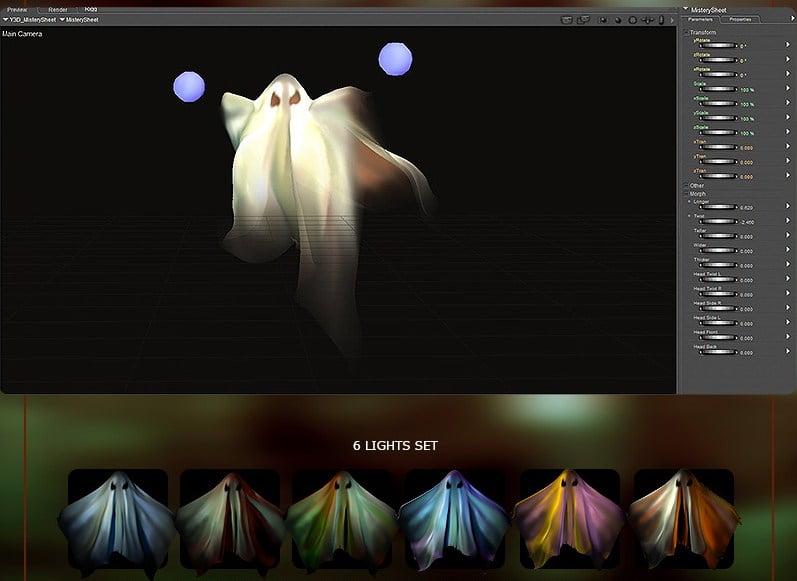Open the yTran parameter menu arrow
Viewport: 797px width, 581px height.
pyautogui.click(x=788, y=161)
